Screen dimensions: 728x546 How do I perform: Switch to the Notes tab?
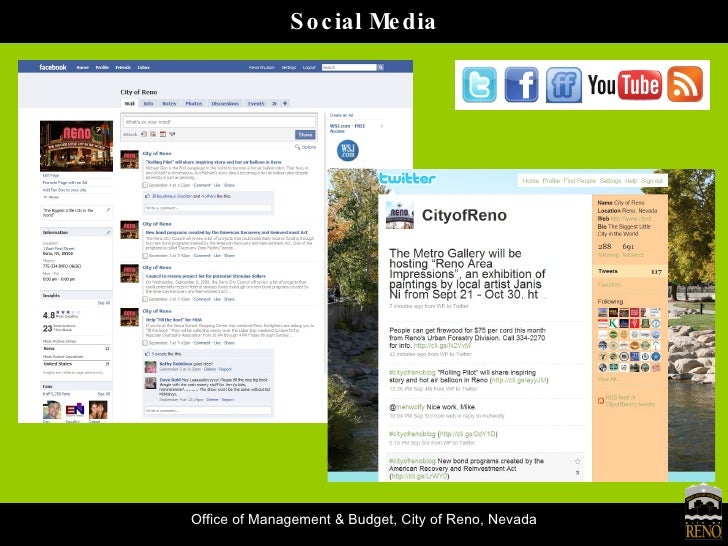point(169,104)
